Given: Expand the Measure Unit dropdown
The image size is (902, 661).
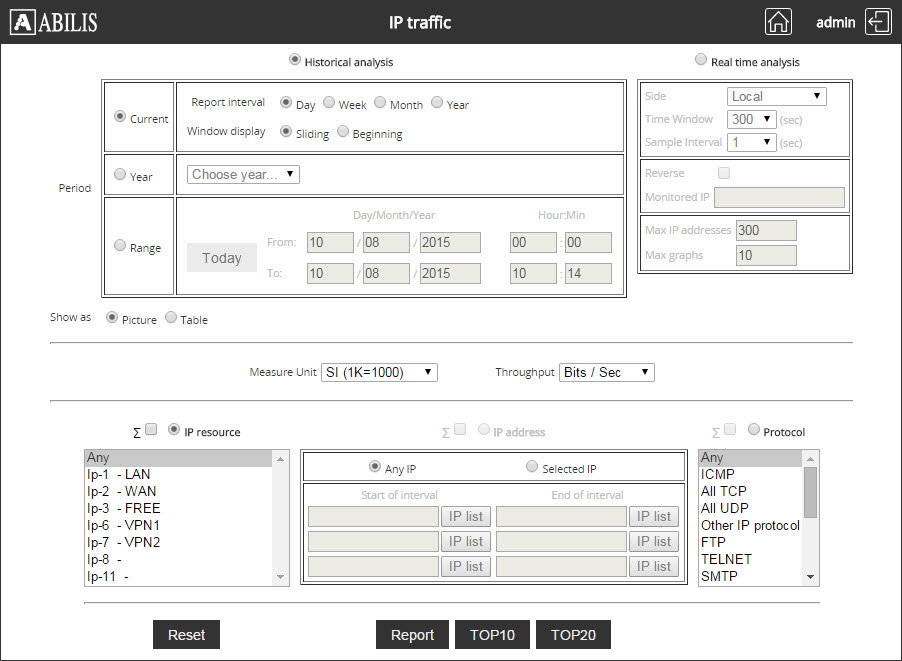Looking at the screenshot, I should [379, 372].
